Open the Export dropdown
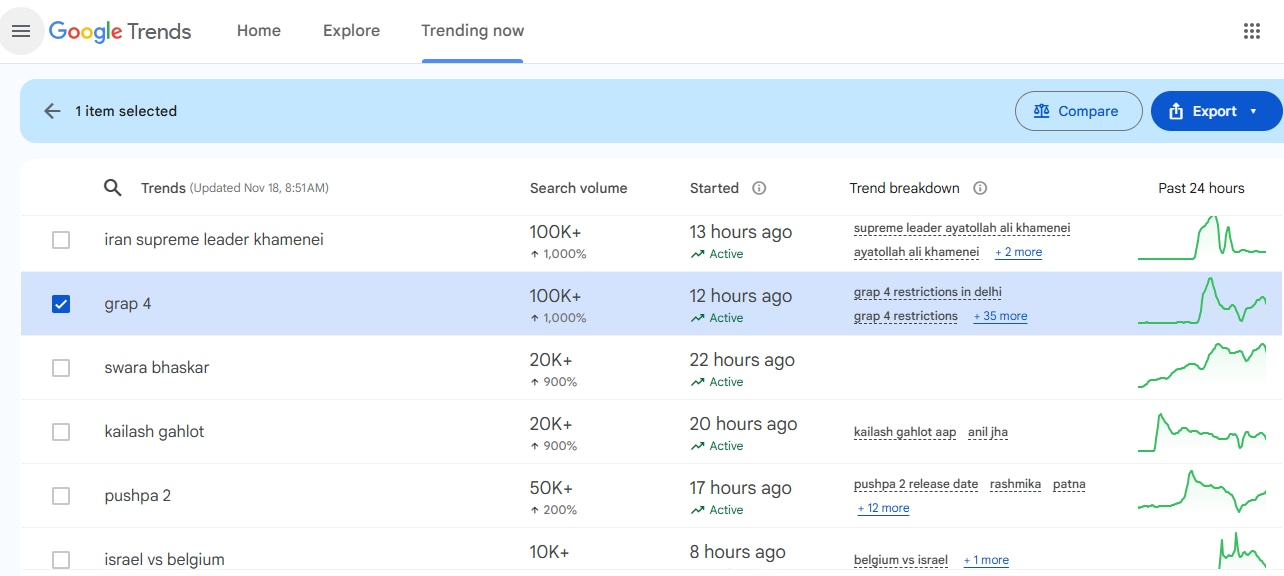This screenshot has width=1284, height=576. coord(1216,111)
